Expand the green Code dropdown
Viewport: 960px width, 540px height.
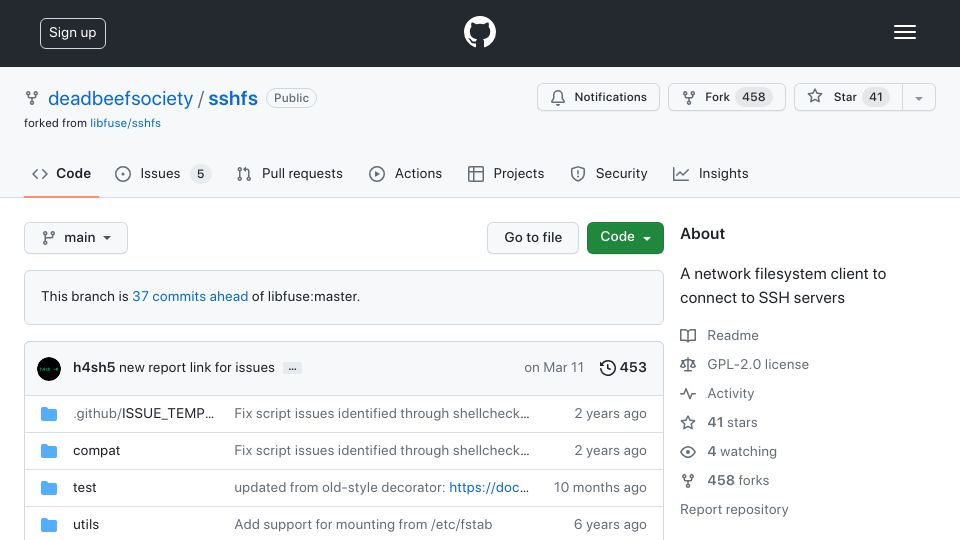pyautogui.click(x=625, y=238)
